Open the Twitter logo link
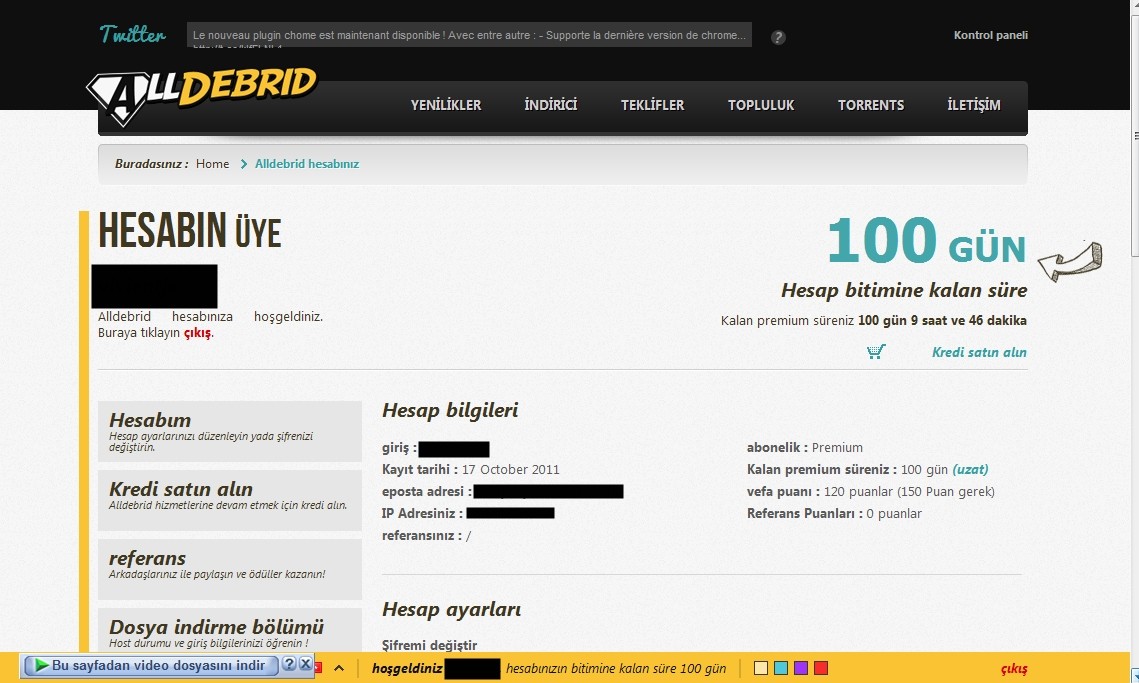The height and width of the screenshot is (683, 1139). coord(132,34)
